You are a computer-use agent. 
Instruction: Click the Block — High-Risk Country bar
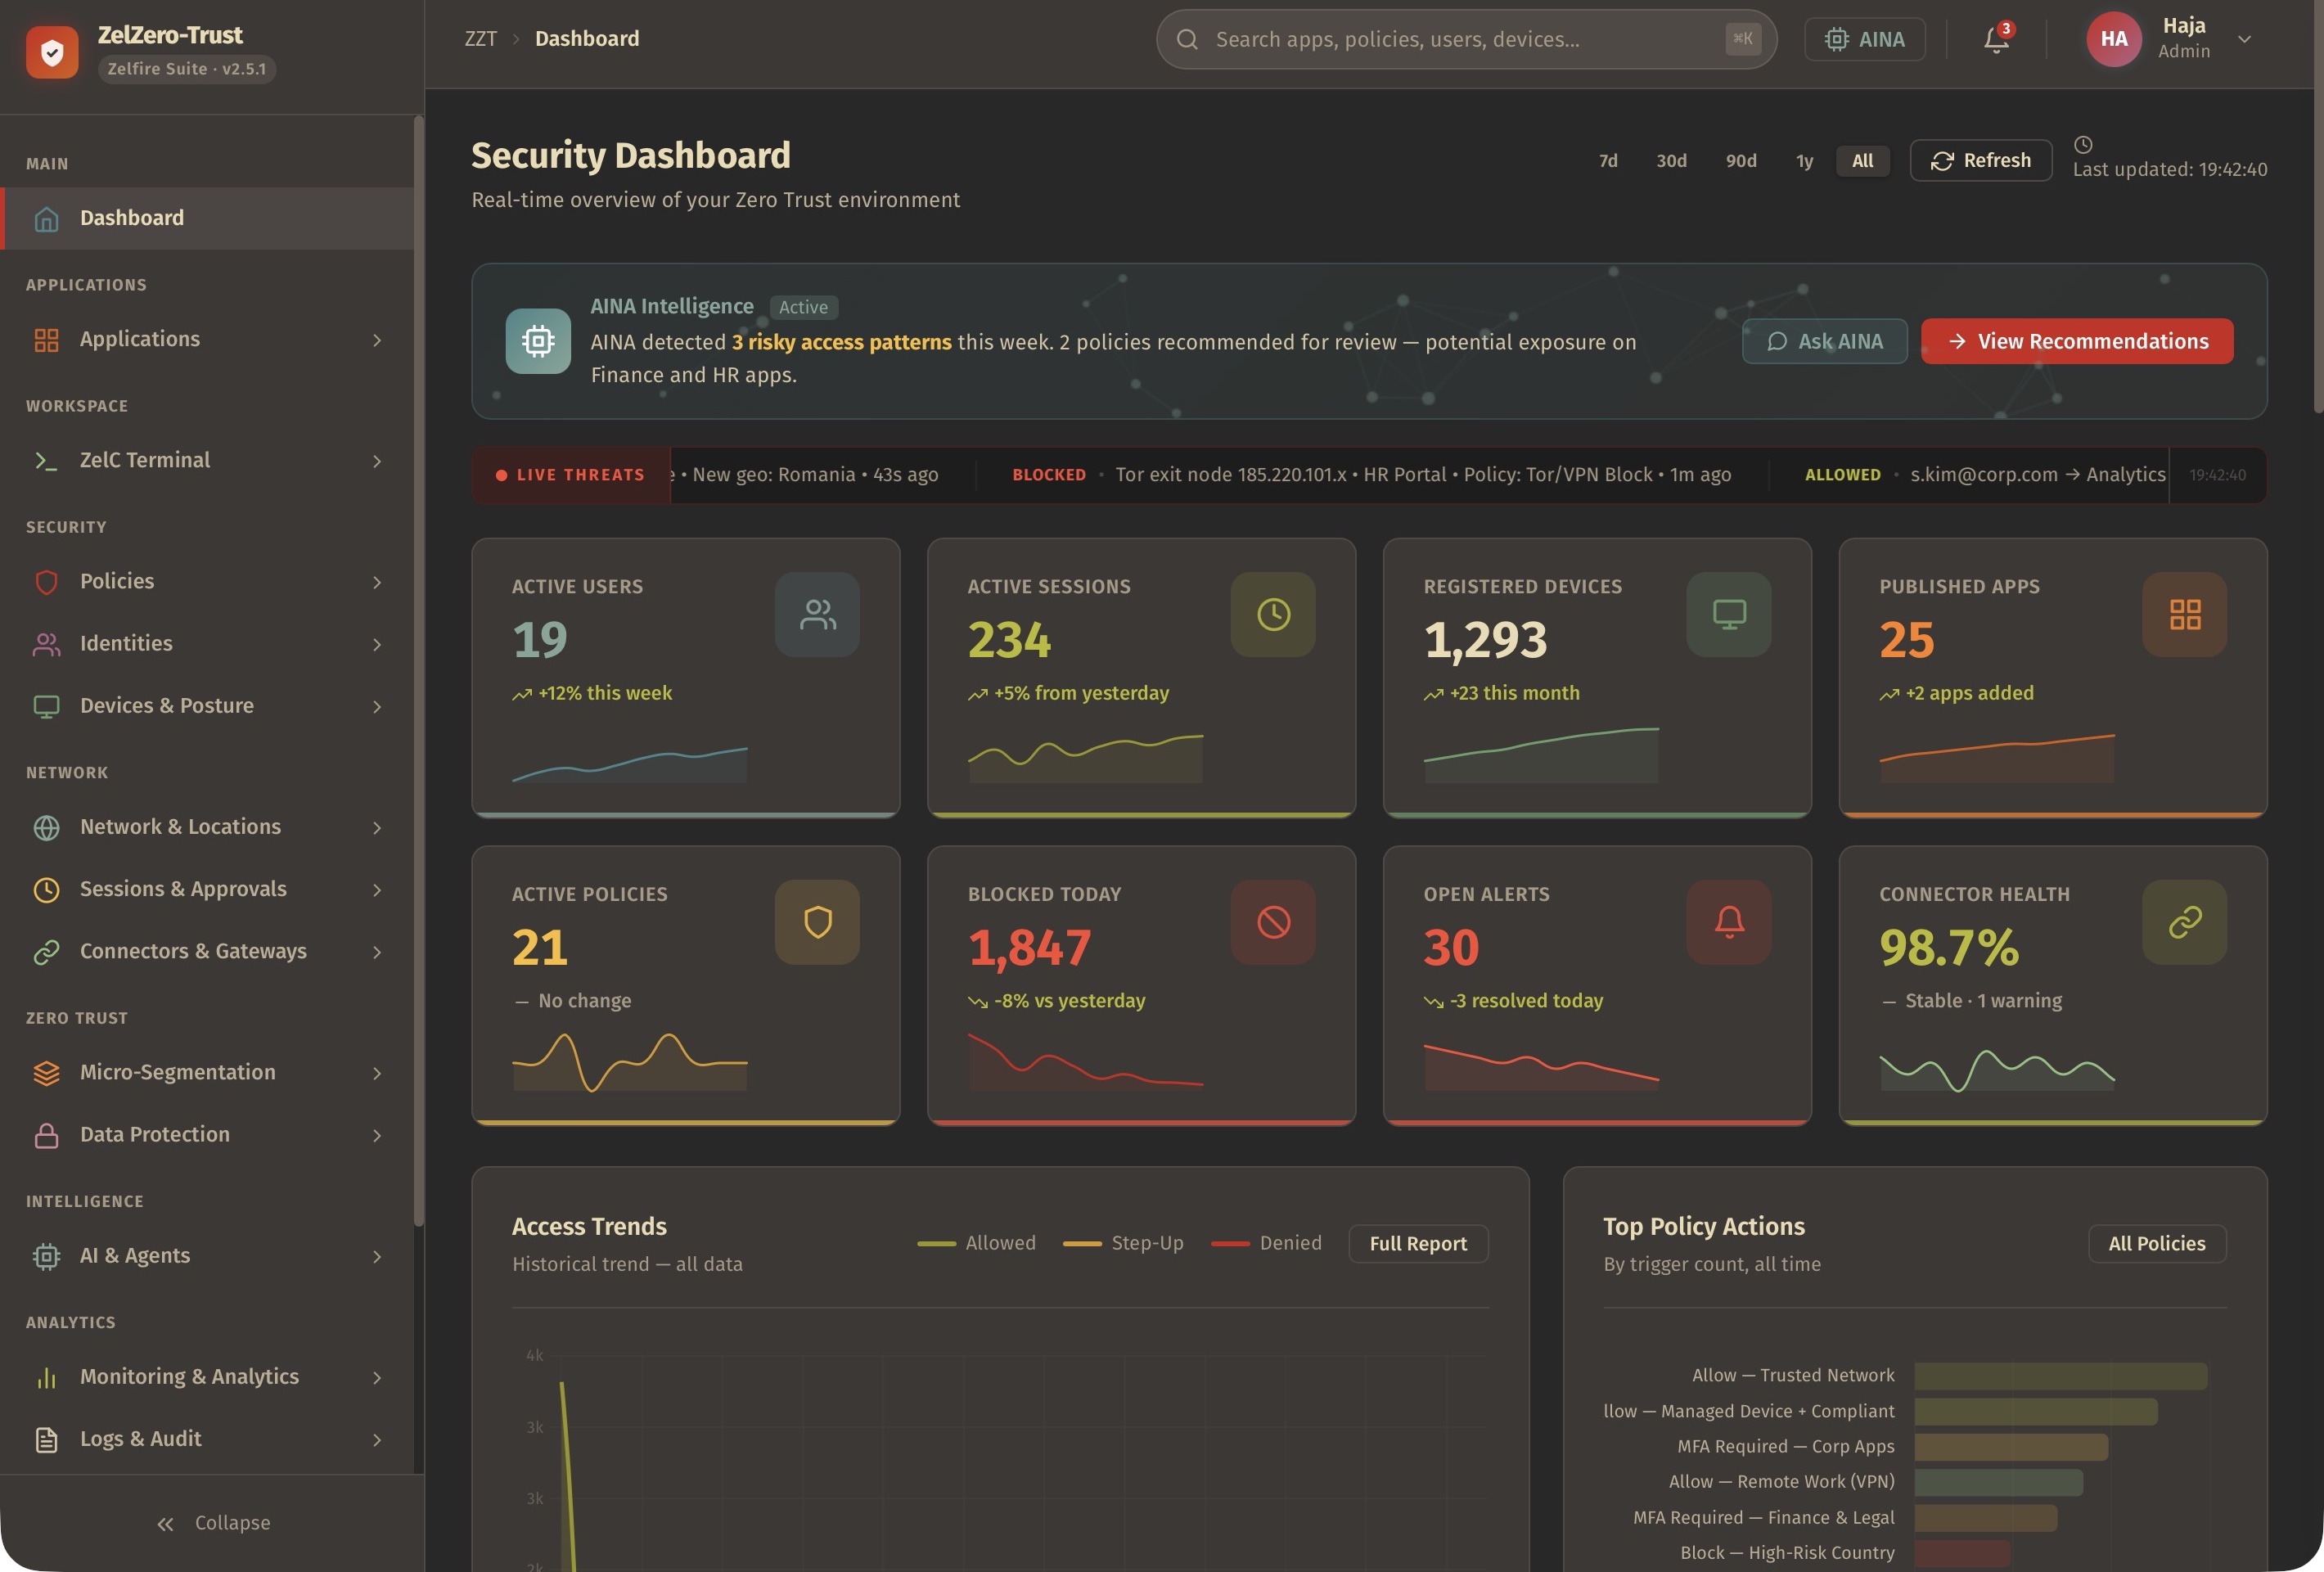click(1962, 1553)
